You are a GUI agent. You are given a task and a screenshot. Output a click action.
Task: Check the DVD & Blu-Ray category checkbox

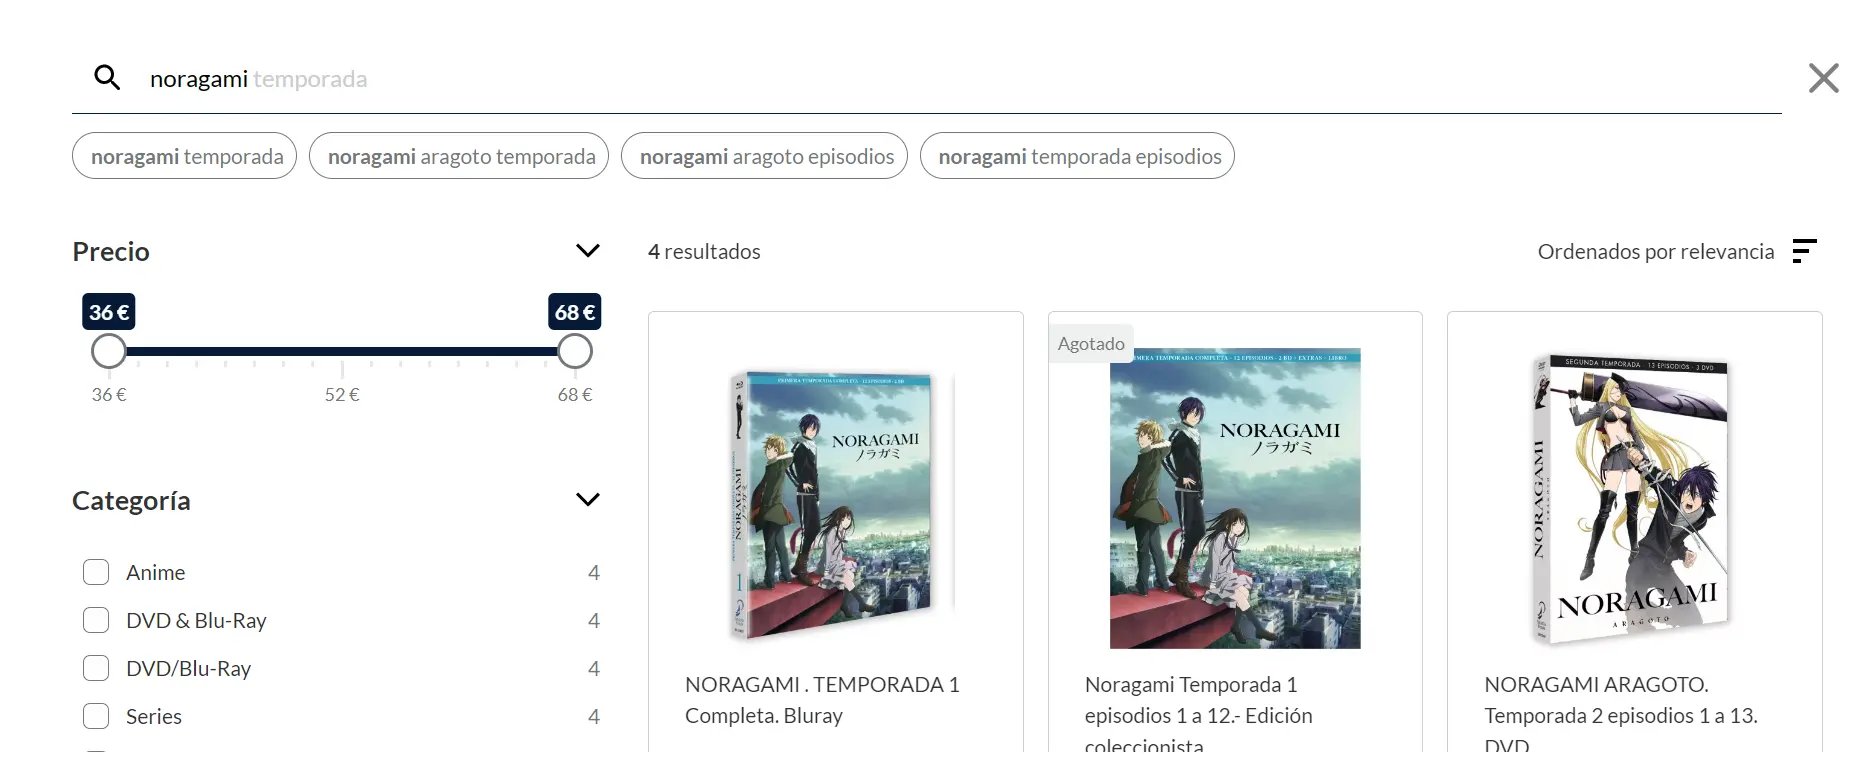[96, 620]
